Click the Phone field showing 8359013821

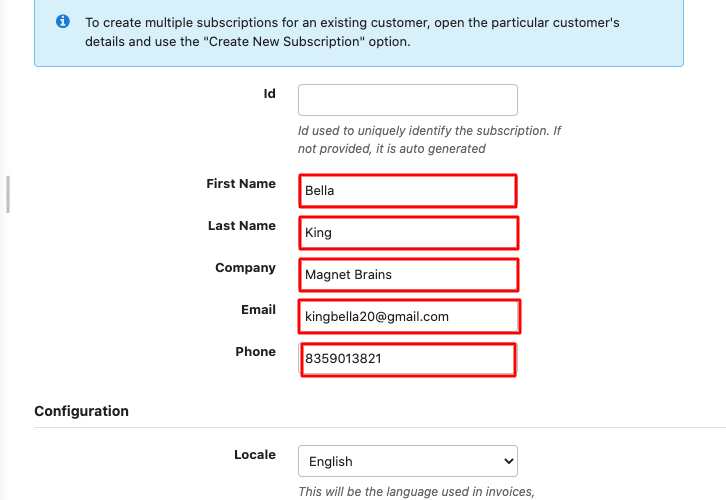point(408,359)
